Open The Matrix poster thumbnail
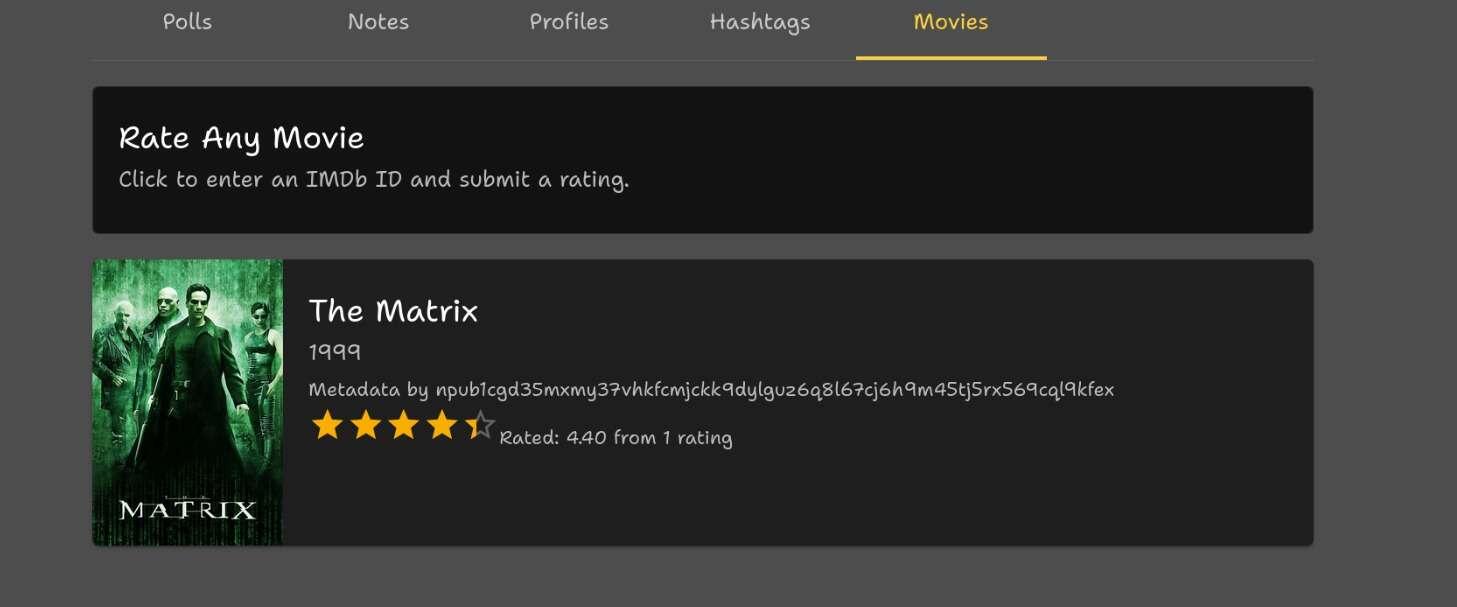This screenshot has width=1457, height=607. point(188,403)
